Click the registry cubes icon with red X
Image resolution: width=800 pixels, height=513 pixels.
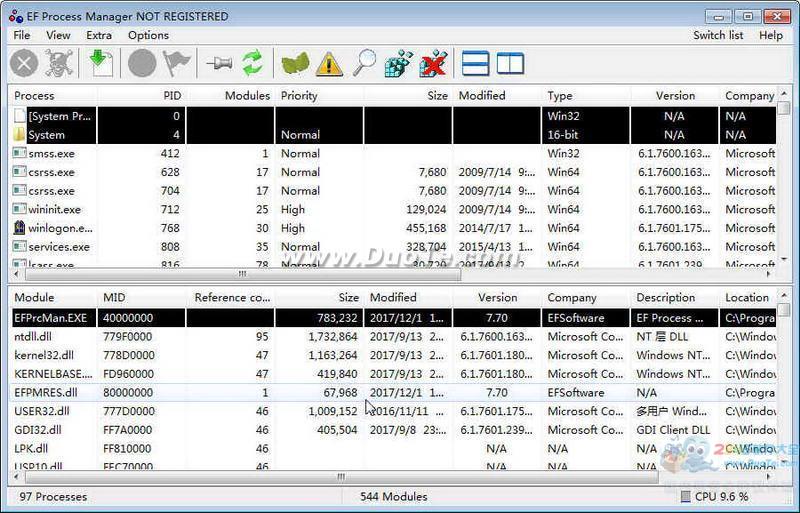point(433,64)
